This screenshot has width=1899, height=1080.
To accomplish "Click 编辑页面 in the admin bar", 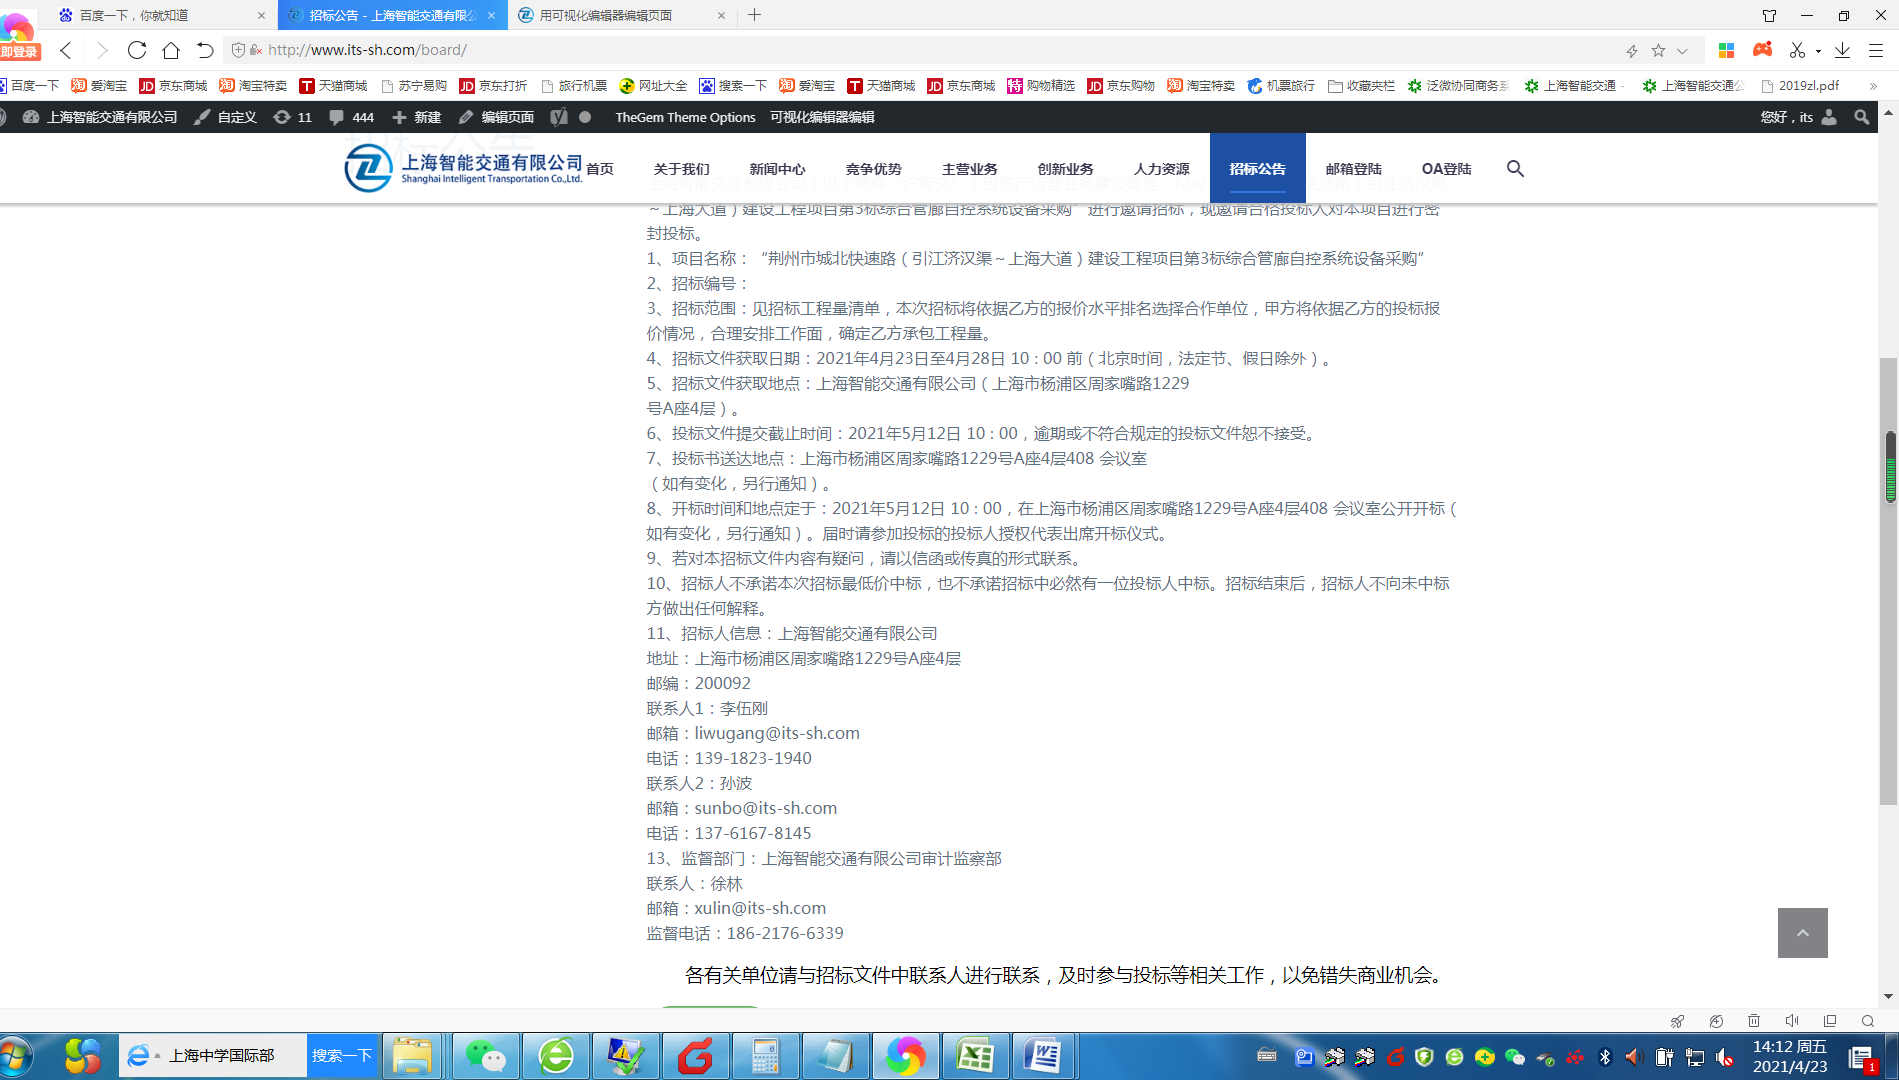I will (x=496, y=117).
